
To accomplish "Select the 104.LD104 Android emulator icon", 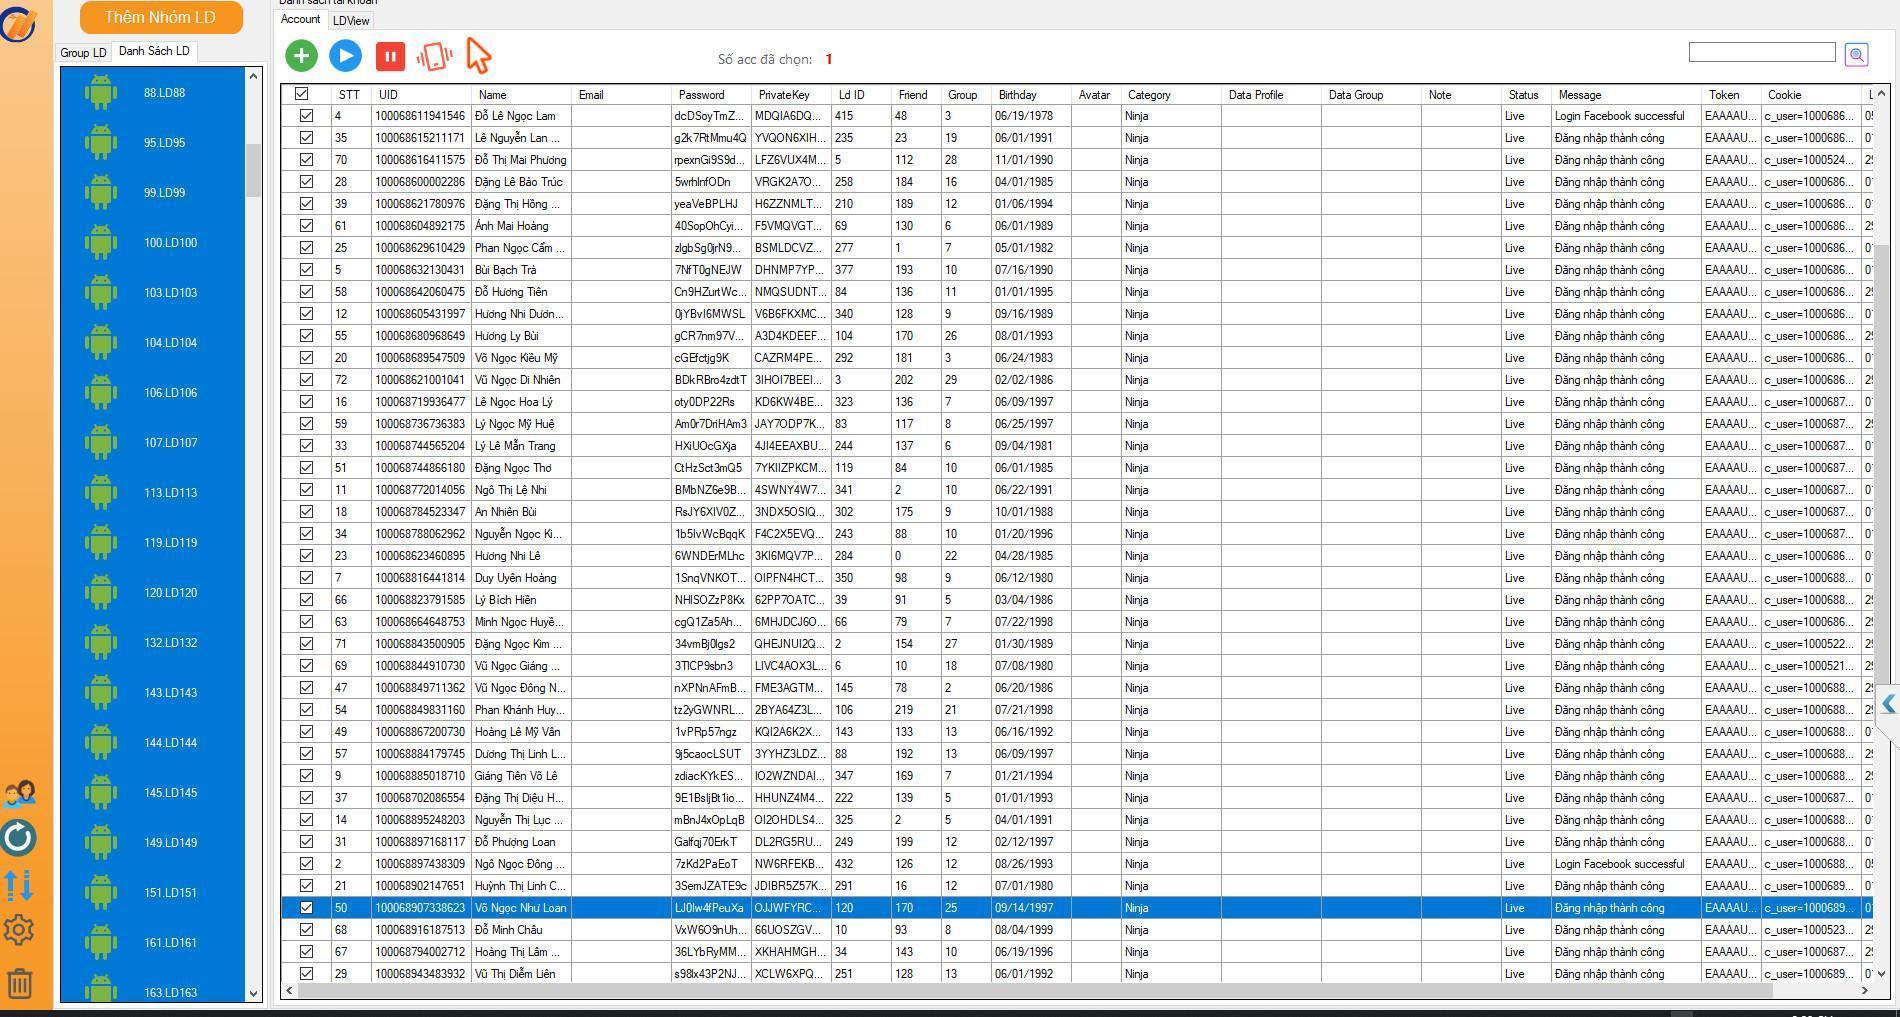I will click(100, 342).
